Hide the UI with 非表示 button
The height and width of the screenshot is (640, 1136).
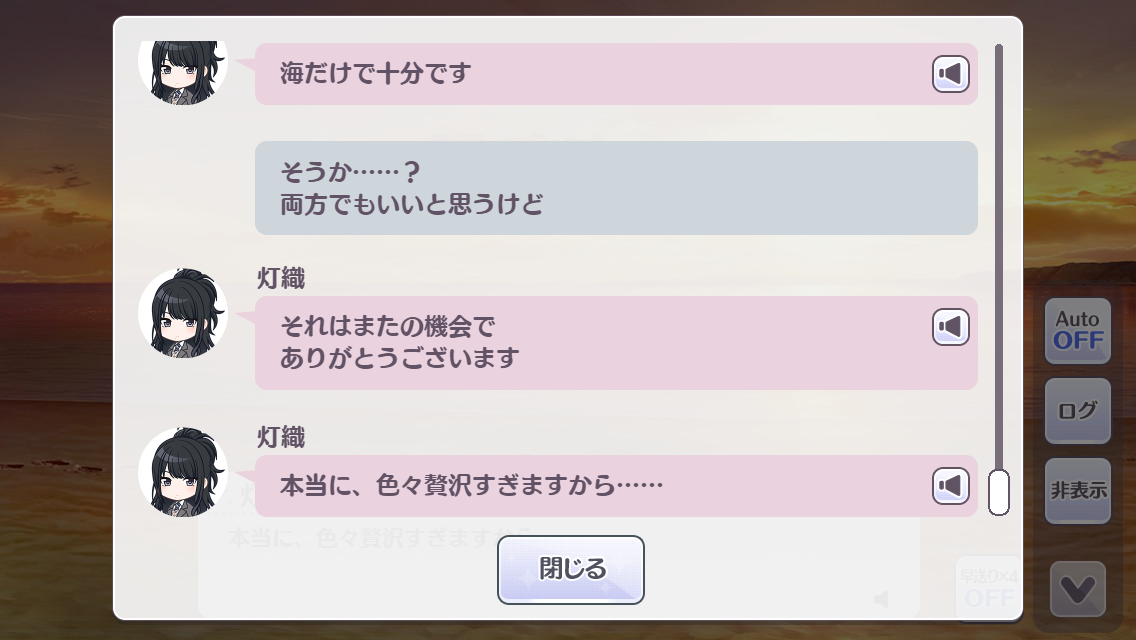pos(1077,491)
